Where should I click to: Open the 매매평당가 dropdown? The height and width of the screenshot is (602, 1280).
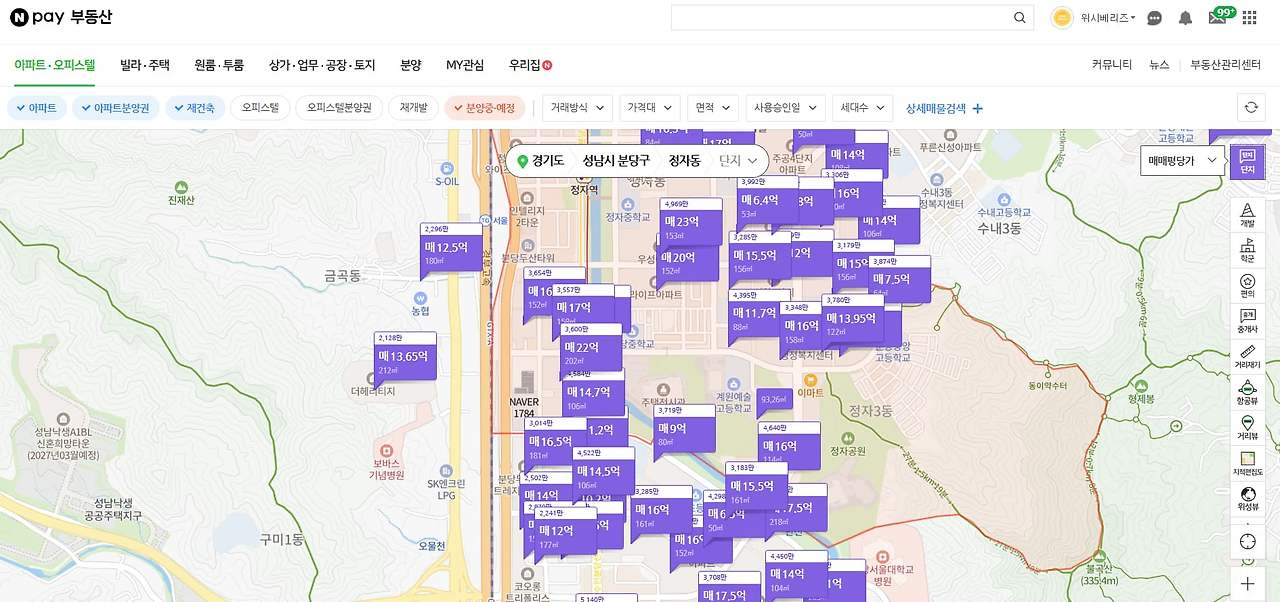pyautogui.click(x=1182, y=160)
